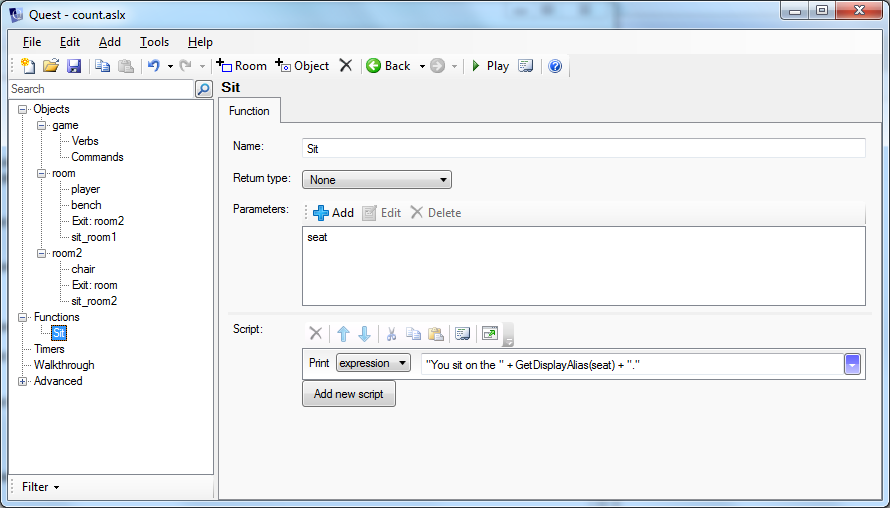Select the Function tab

(249, 111)
